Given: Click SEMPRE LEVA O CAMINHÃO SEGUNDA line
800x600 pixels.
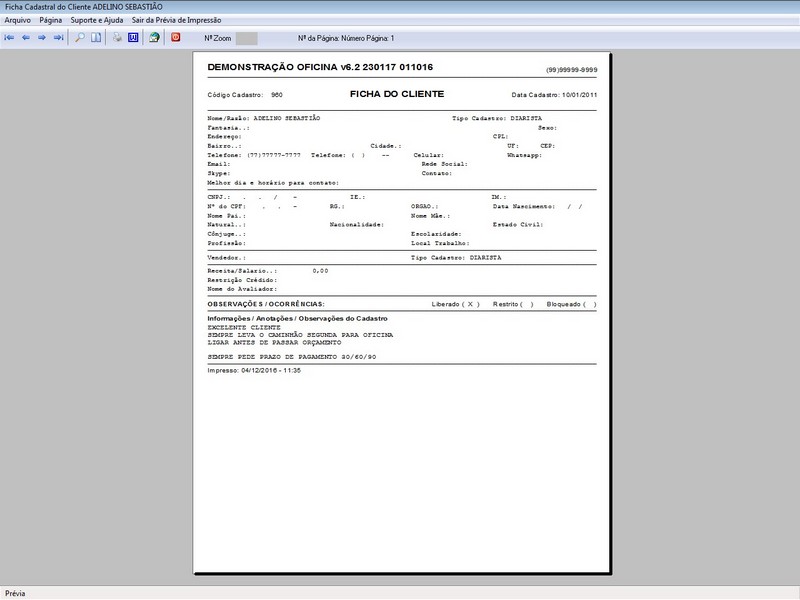Looking at the screenshot, I should (x=300, y=335).
